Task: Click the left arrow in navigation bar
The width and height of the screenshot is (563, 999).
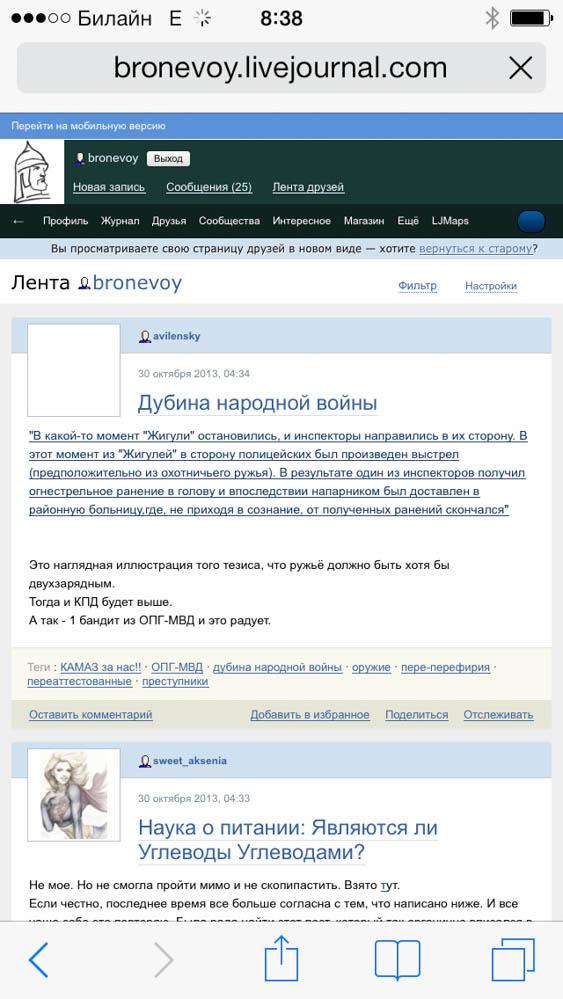Action: (x=18, y=221)
